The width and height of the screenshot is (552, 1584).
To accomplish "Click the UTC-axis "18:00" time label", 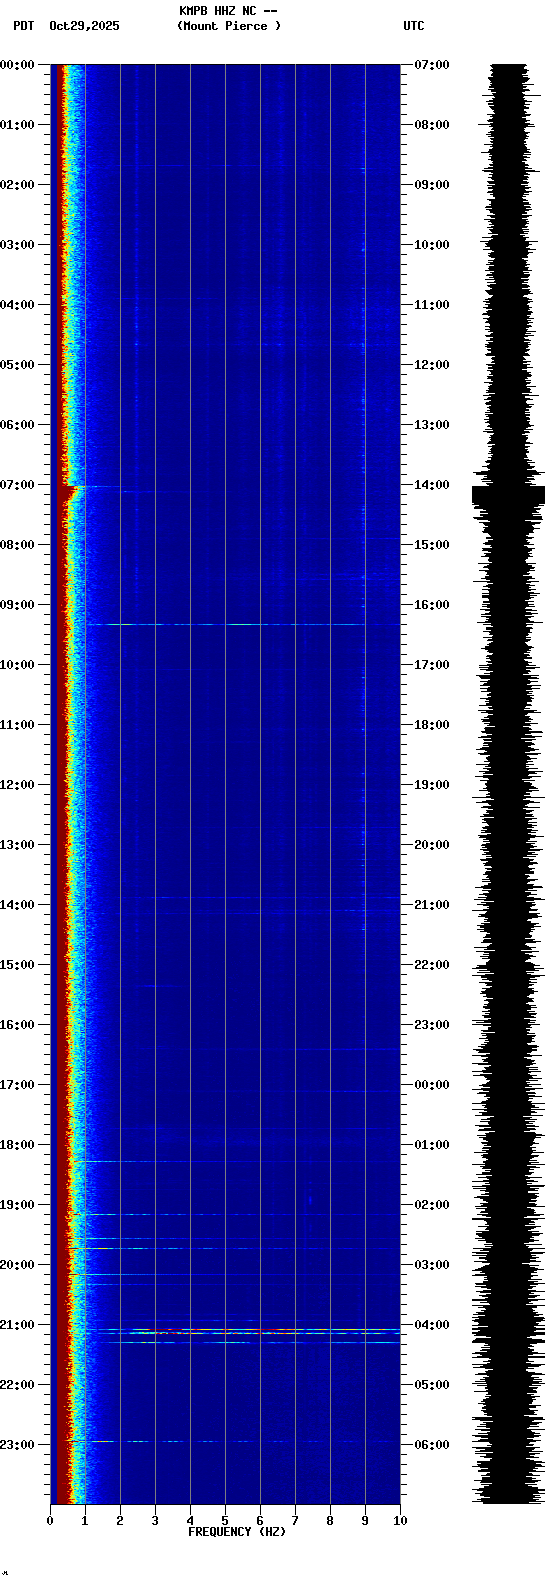I will (x=432, y=725).
